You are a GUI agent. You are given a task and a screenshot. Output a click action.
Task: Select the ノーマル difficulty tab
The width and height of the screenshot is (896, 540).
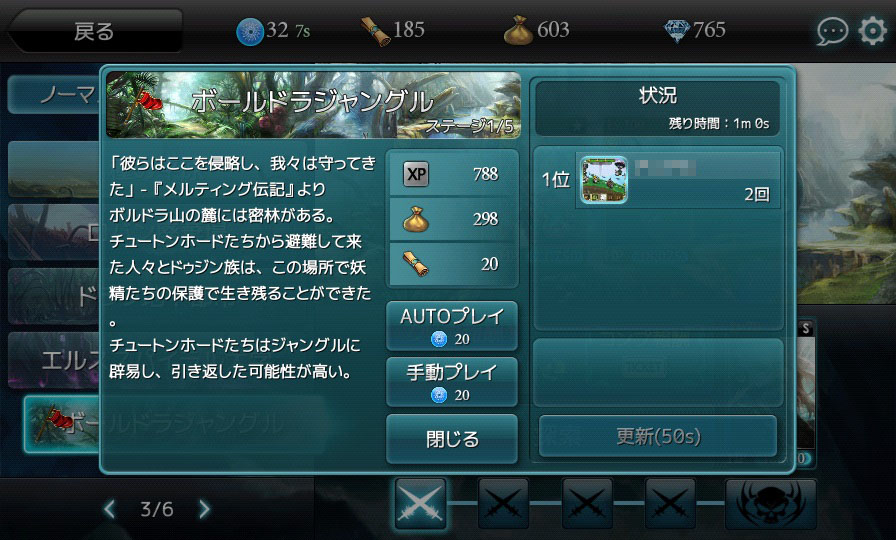pyautogui.click(x=54, y=94)
